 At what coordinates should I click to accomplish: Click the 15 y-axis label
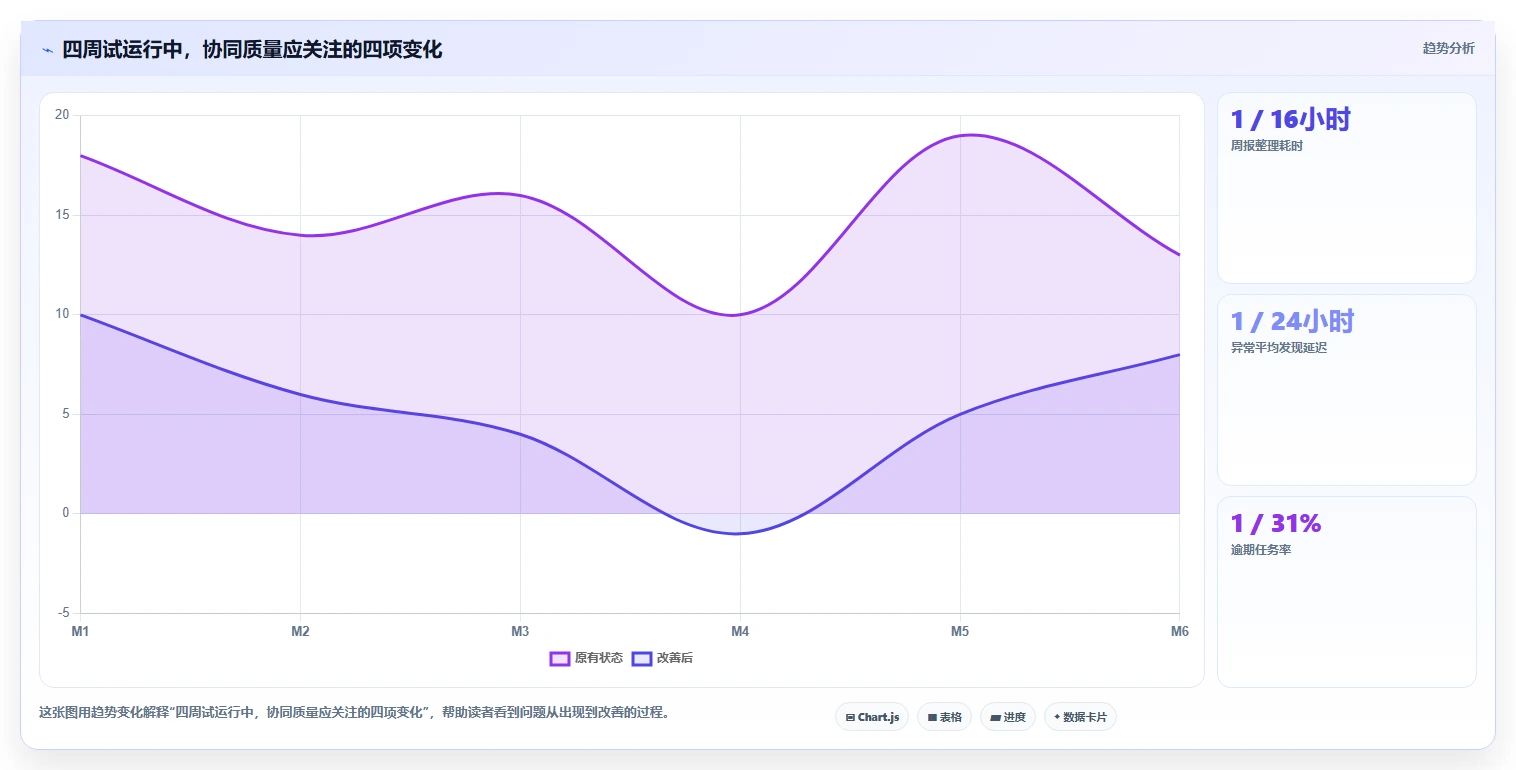click(x=62, y=215)
